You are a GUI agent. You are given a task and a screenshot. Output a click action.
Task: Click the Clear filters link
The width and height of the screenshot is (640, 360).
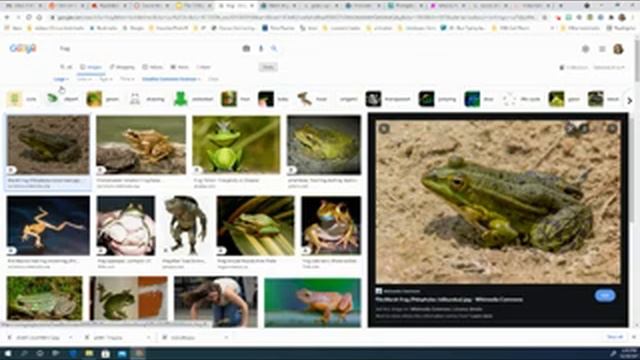213,79
